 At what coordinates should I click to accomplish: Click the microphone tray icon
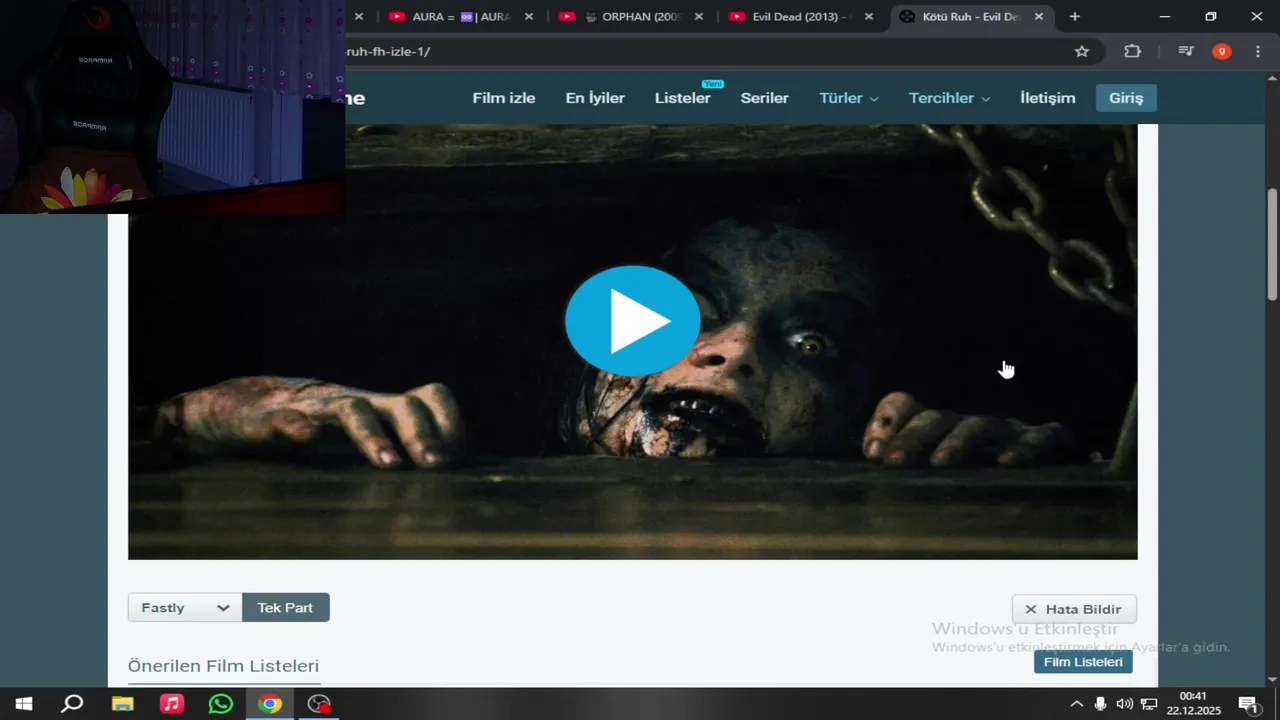(1101, 704)
